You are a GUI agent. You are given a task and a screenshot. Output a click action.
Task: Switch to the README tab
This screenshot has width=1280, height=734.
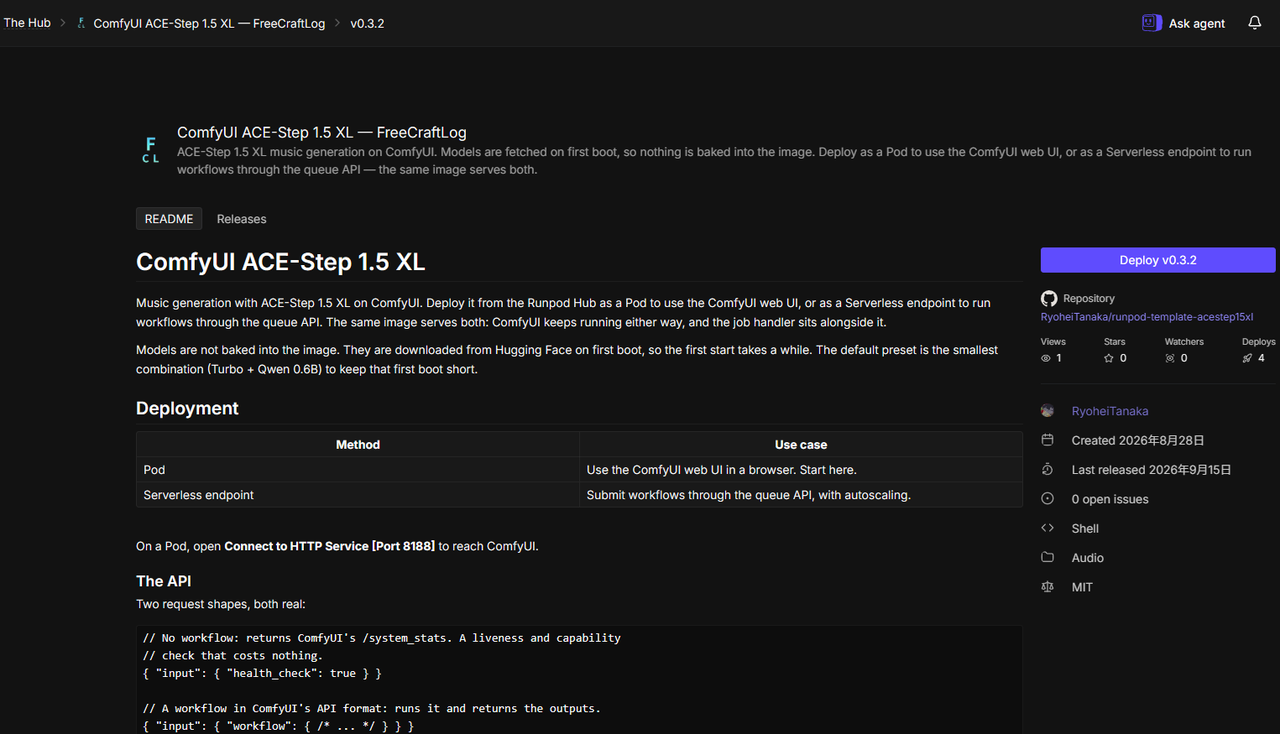pos(169,219)
